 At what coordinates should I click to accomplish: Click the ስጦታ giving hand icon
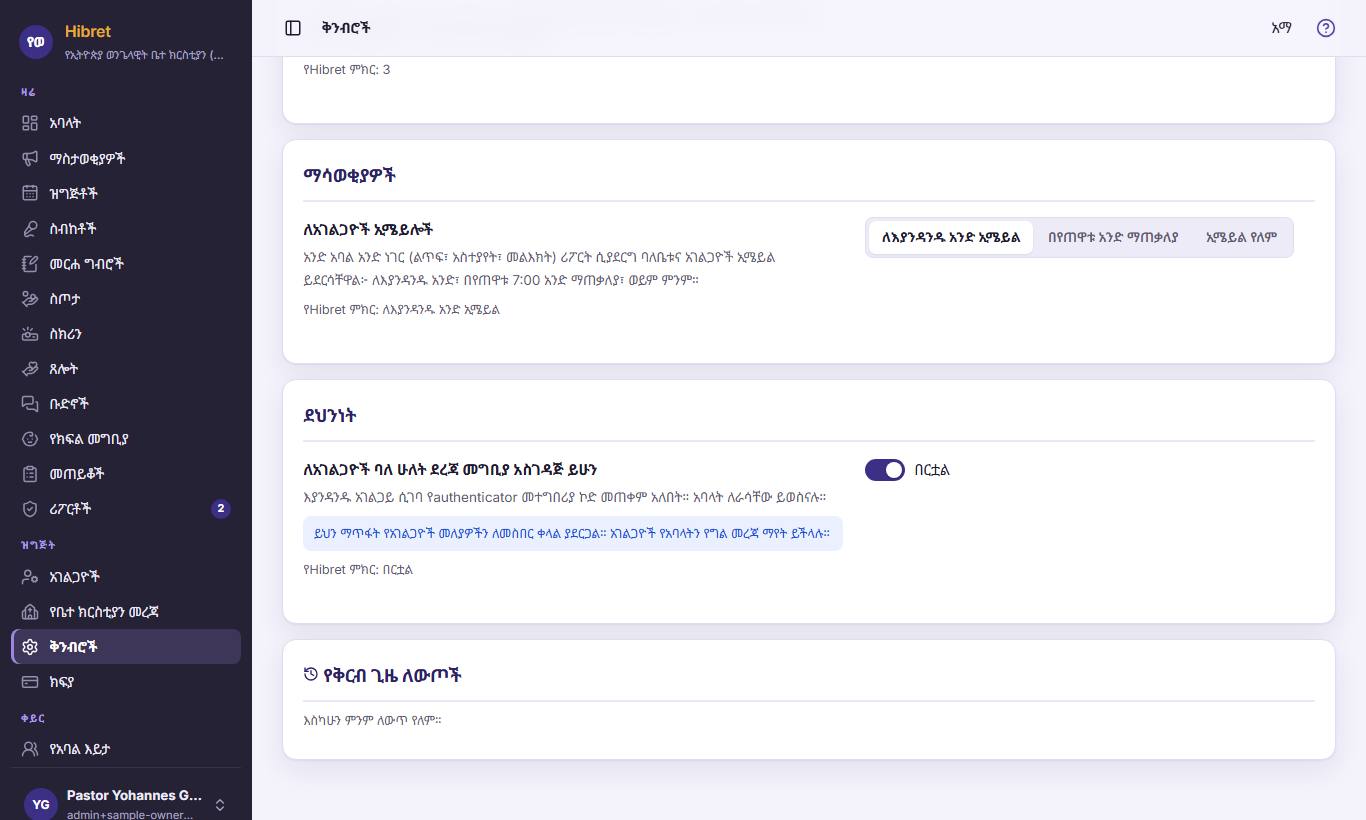click(30, 298)
